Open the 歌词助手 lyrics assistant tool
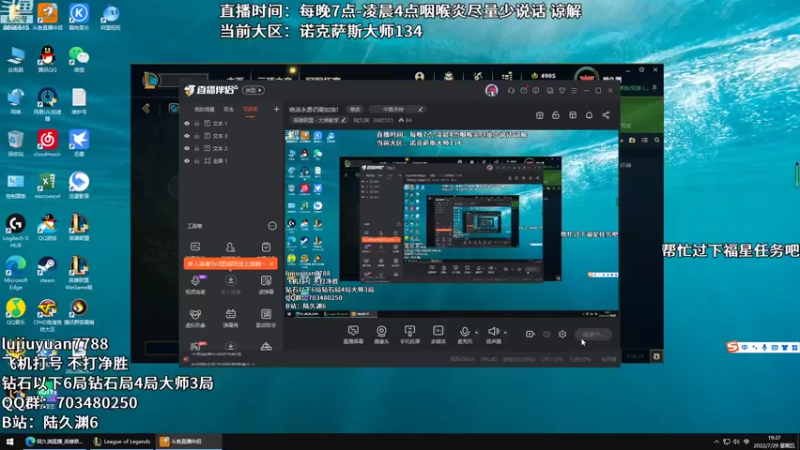800x450 pixels. 266,318
